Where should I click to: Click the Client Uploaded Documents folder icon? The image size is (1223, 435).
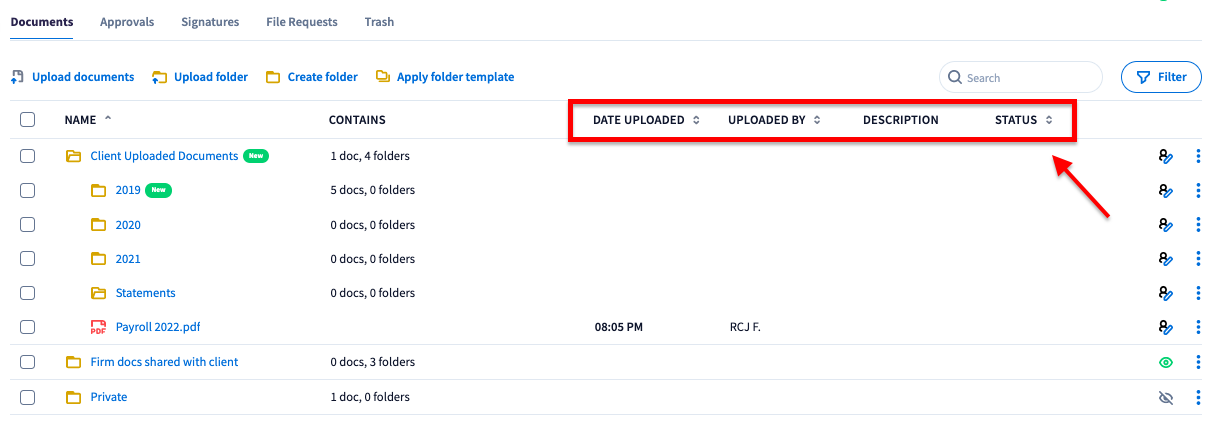(73, 156)
